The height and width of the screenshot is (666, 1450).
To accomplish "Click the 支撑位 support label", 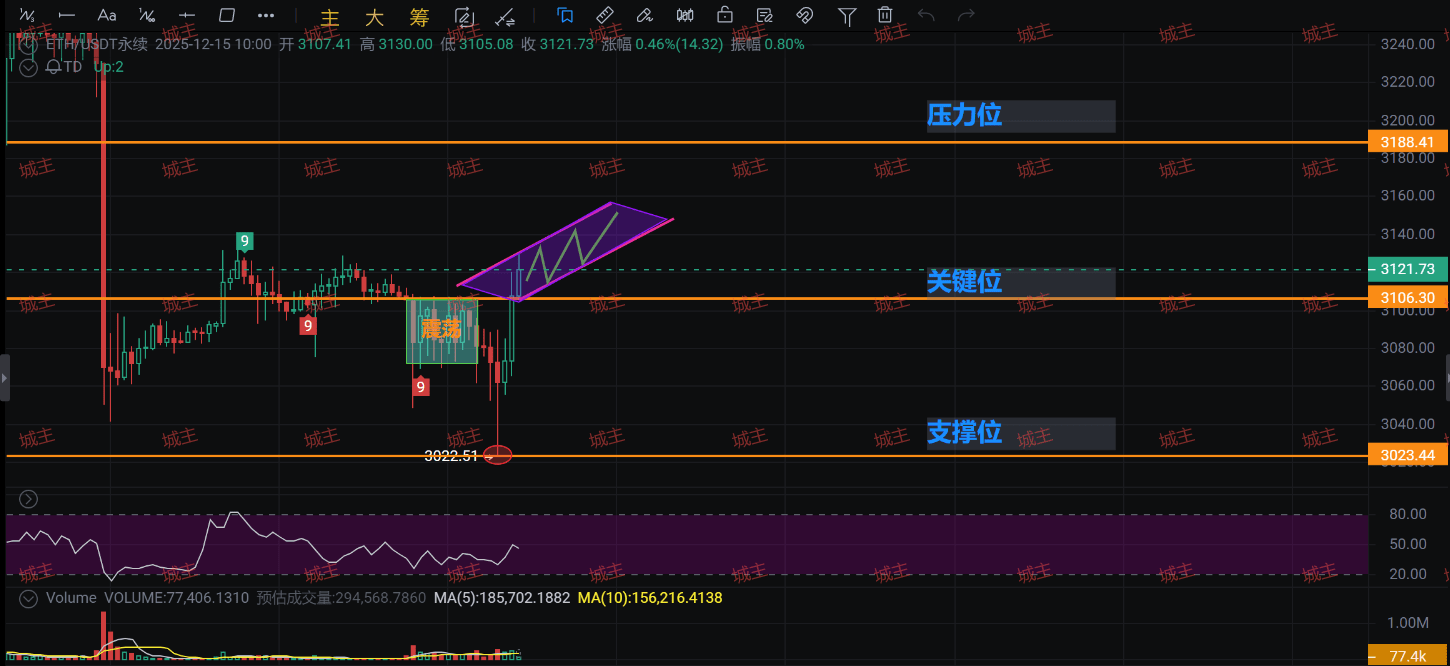I will 964,432.
